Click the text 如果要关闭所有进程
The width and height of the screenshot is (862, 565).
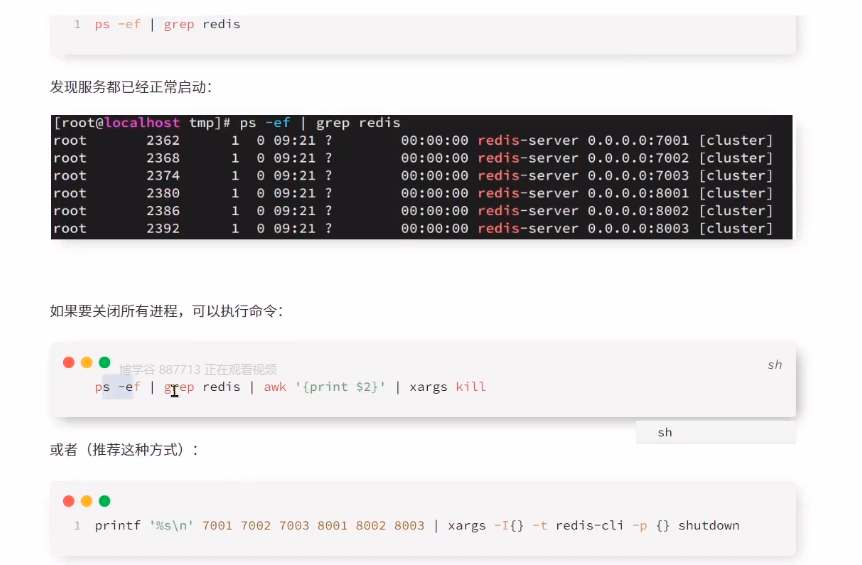pos(114,311)
